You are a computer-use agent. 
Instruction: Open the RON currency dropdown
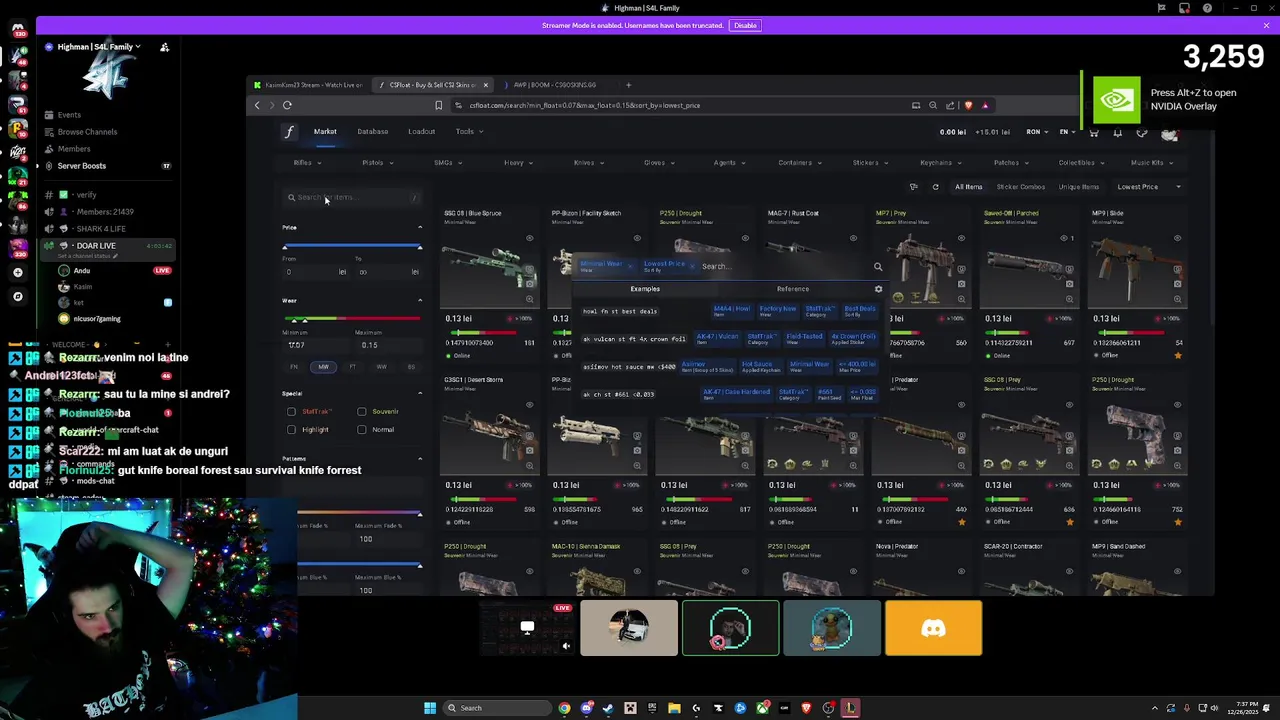(x=1037, y=132)
